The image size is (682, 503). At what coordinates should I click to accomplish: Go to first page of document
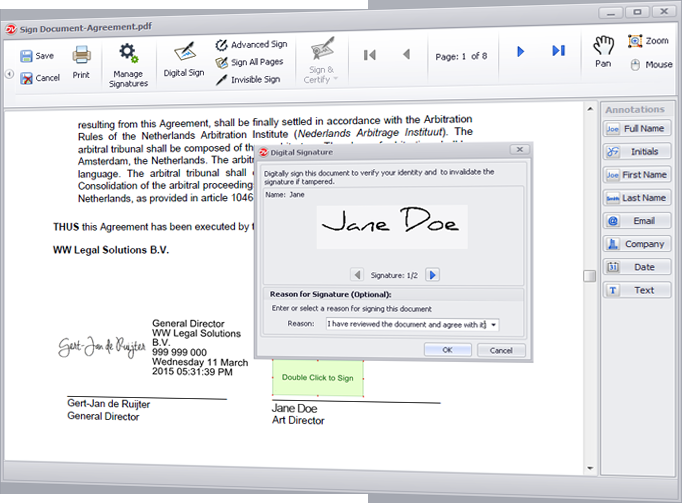click(369, 55)
